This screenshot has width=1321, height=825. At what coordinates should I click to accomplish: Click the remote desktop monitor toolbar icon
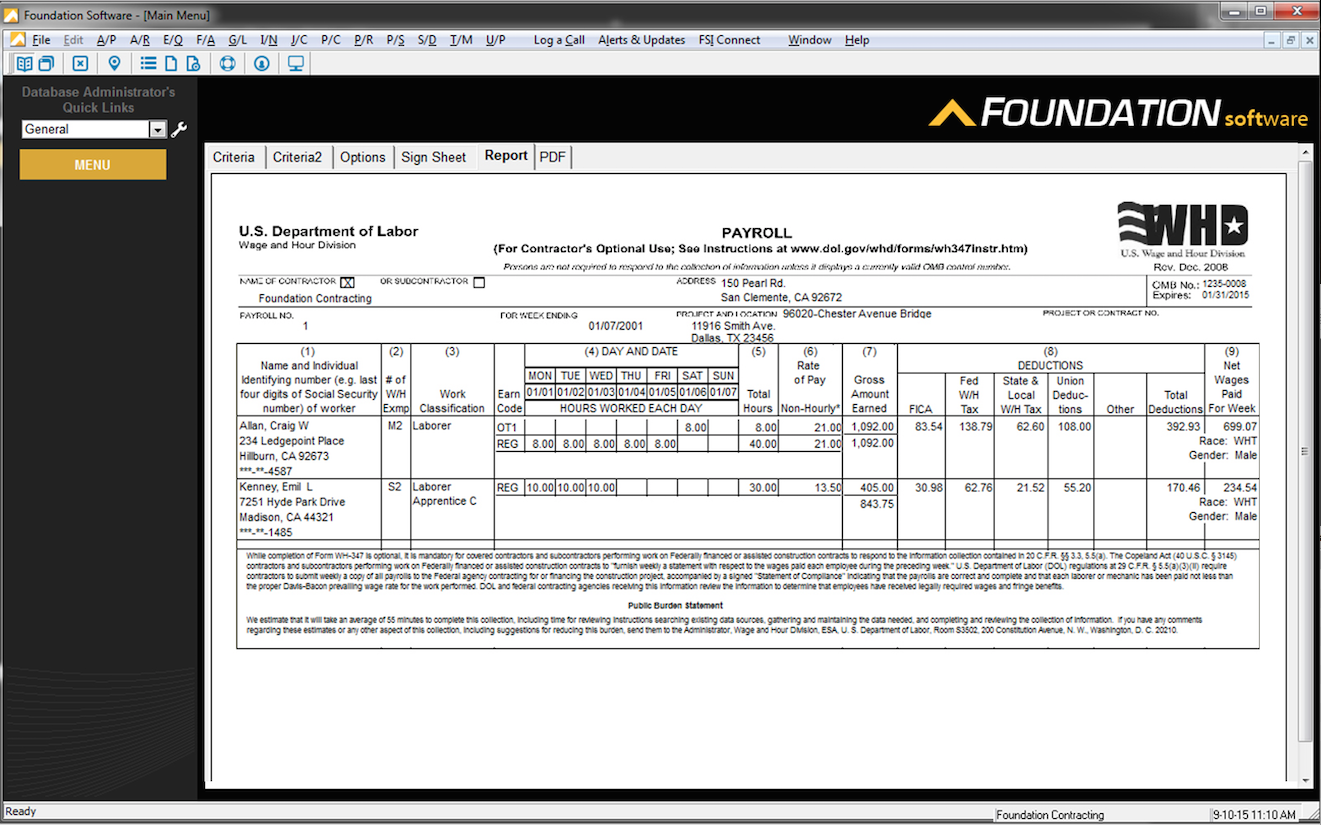click(x=296, y=63)
